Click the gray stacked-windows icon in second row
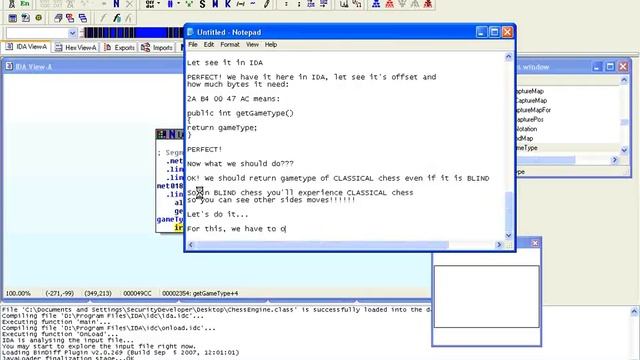The width and height of the screenshot is (640, 360). coord(58,18)
